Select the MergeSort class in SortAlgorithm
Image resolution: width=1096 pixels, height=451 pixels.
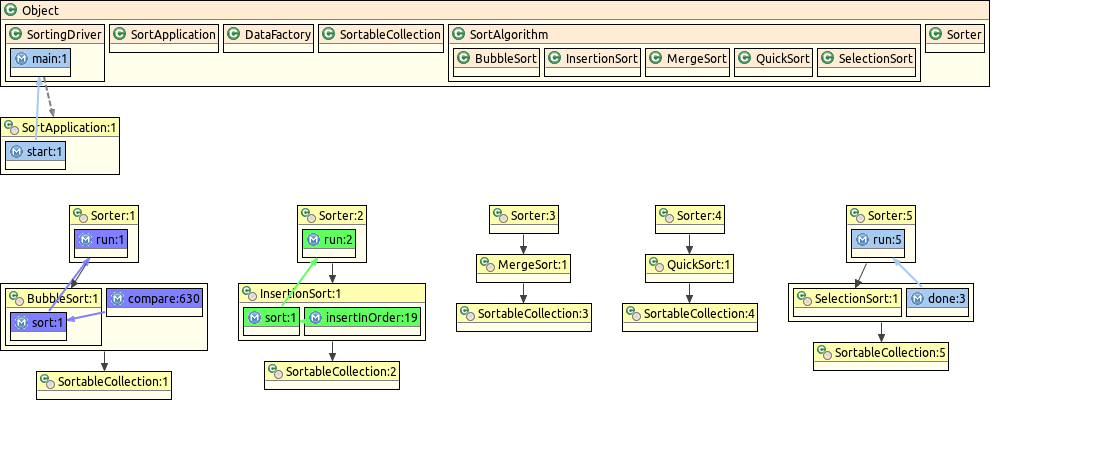(687, 59)
